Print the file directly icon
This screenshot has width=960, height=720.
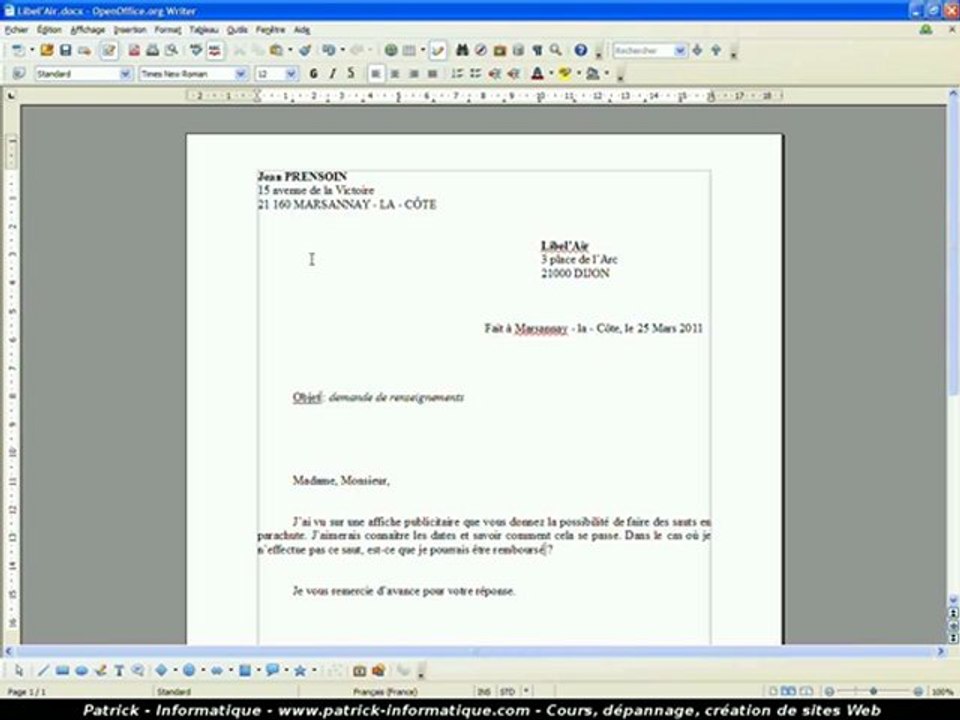pos(152,50)
